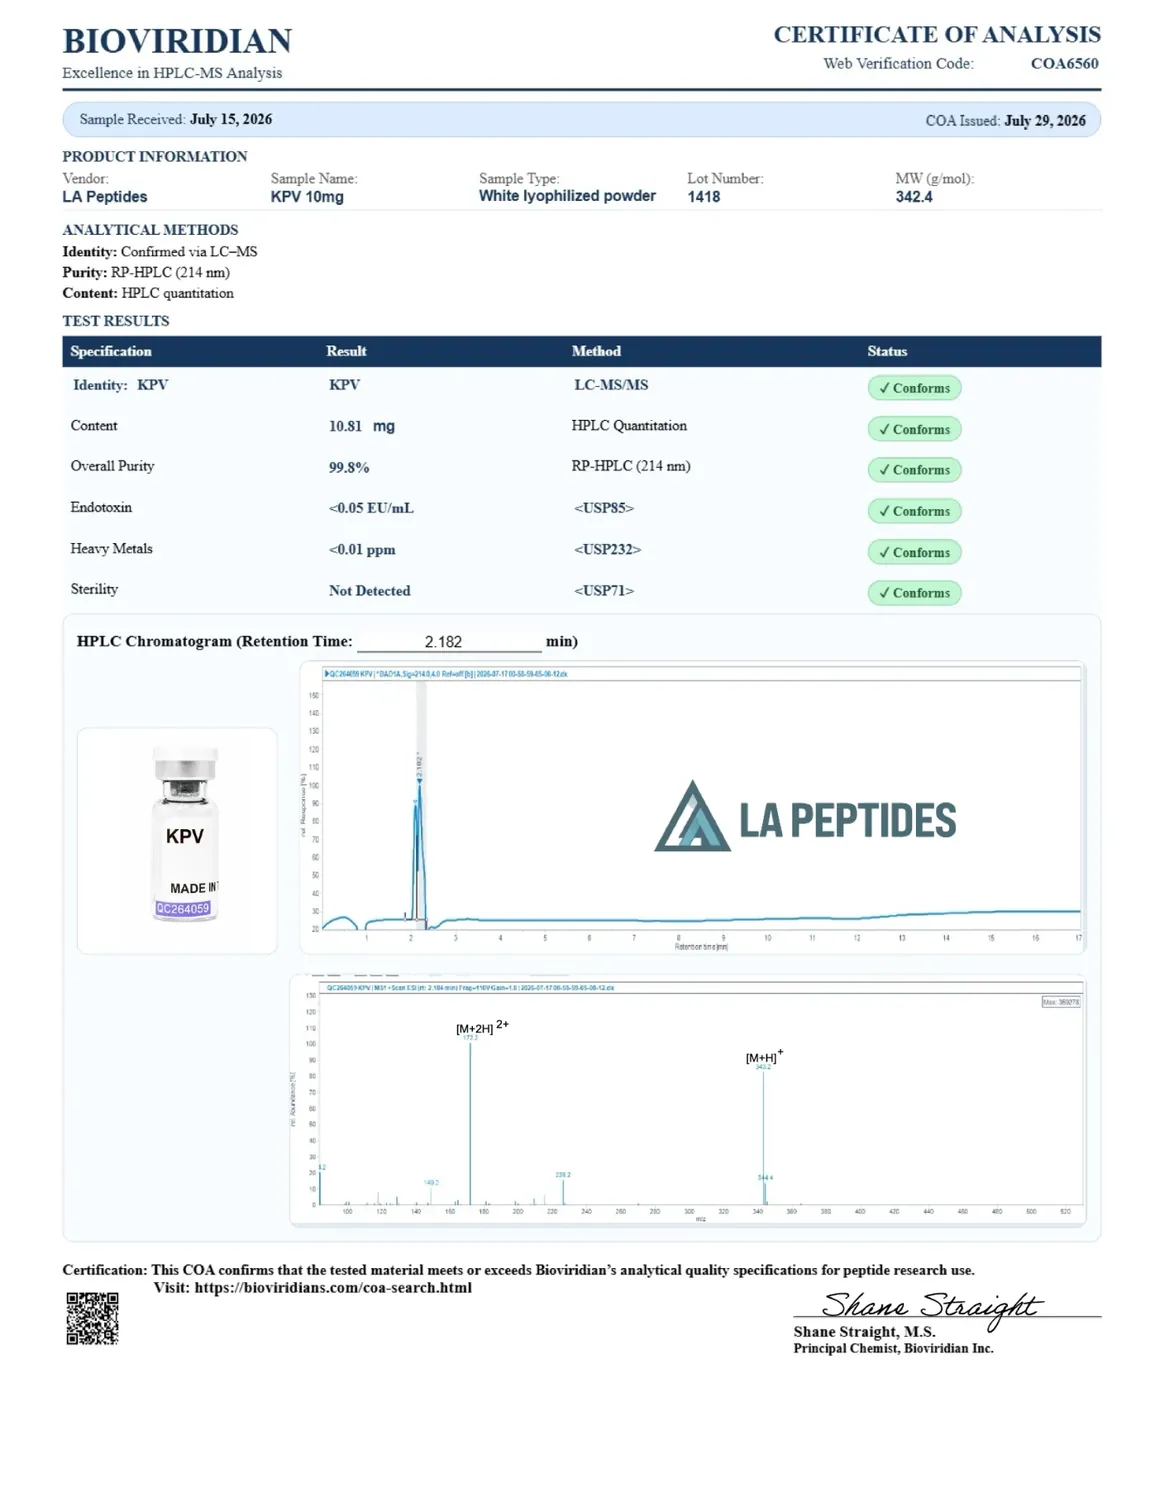Image resolution: width=1150 pixels, height=1488 pixels.
Task: Click the Conforms badge for Sterility
Action: [x=914, y=593]
